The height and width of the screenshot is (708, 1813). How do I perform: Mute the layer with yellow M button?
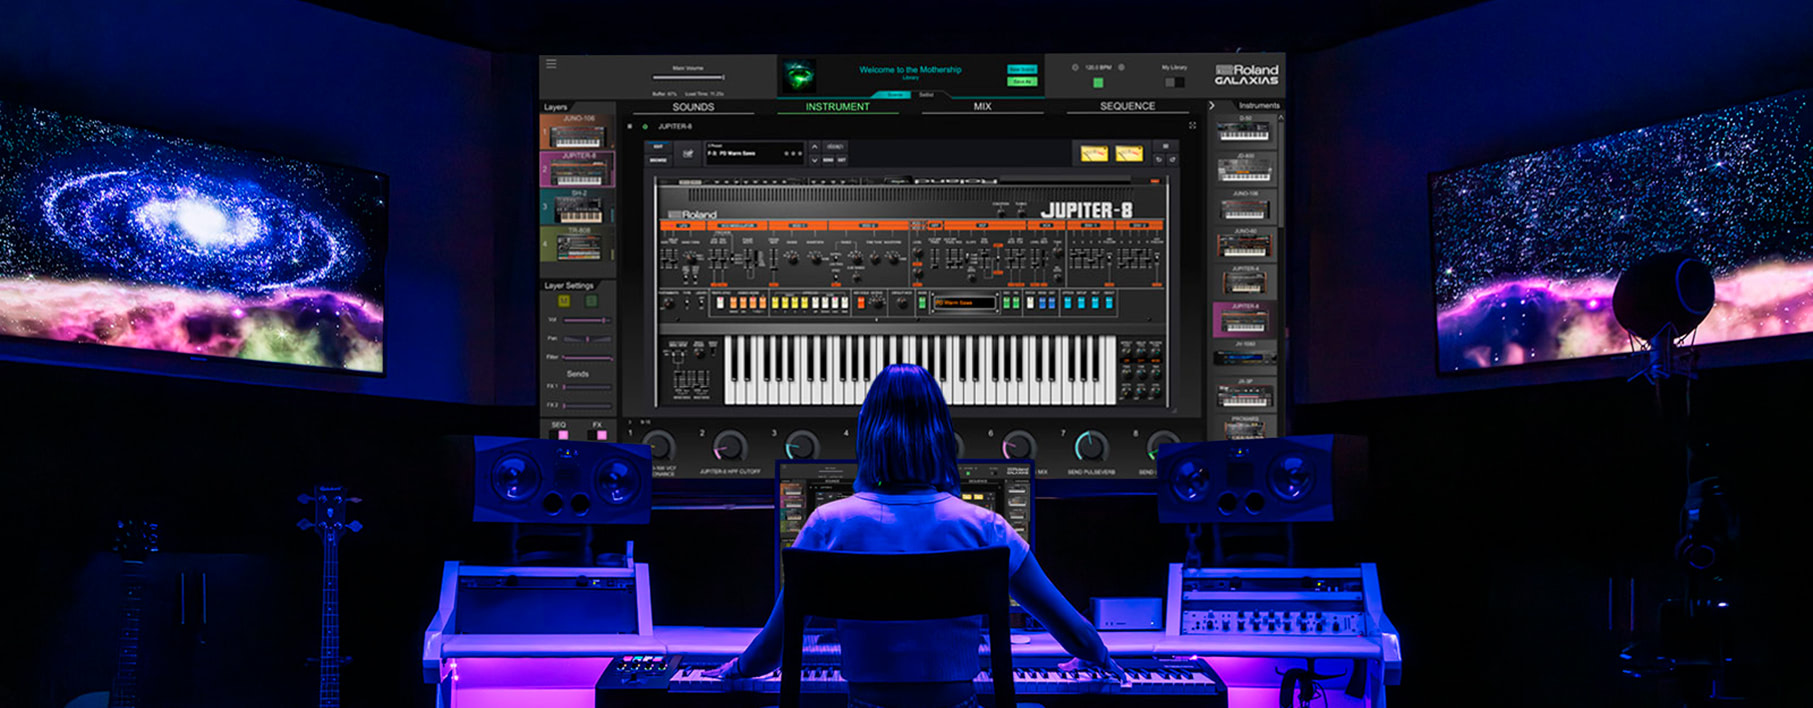pos(564,300)
